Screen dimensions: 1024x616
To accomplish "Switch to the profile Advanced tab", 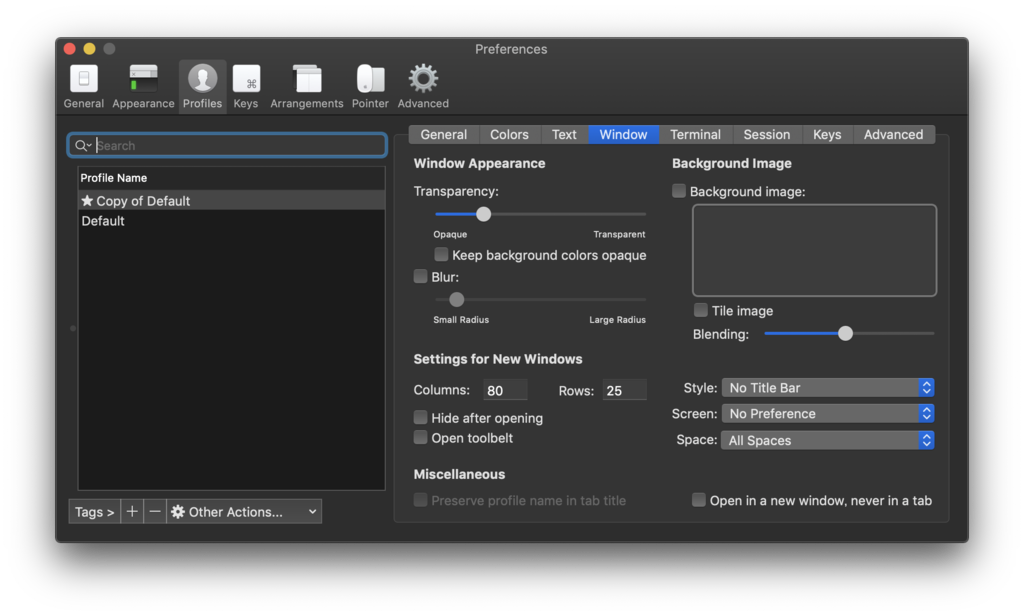I will [893, 135].
